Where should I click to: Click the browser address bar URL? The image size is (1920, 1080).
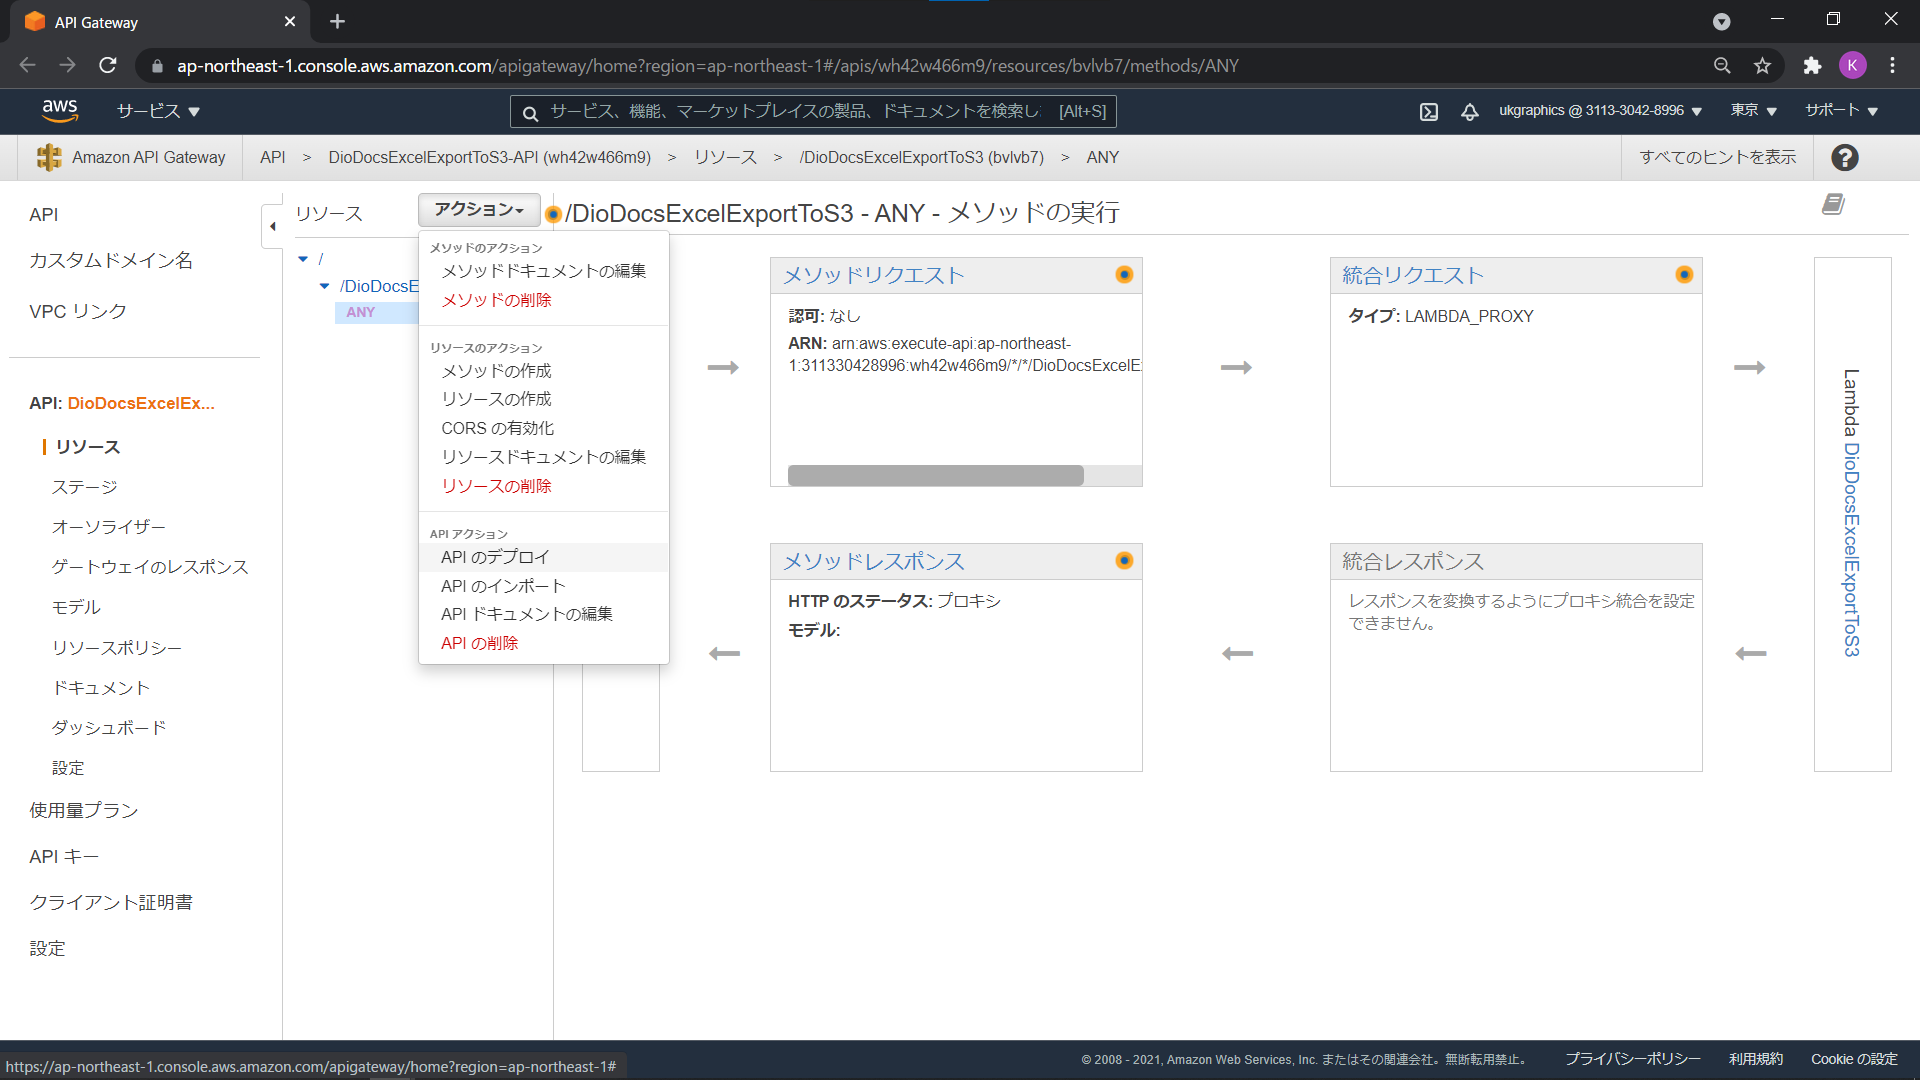(708, 66)
